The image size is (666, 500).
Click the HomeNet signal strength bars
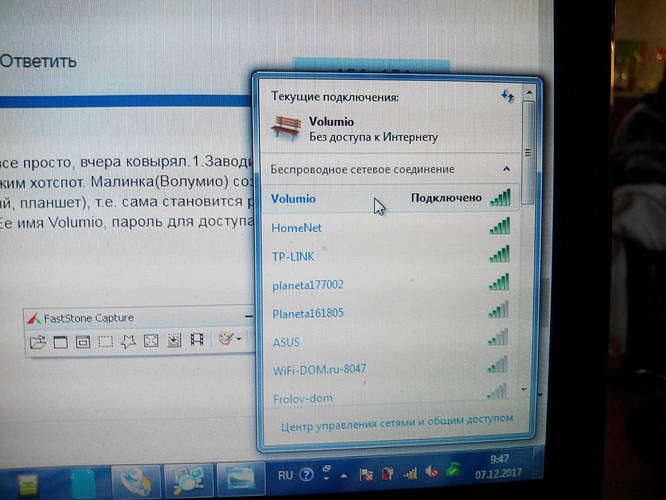pos(500,226)
